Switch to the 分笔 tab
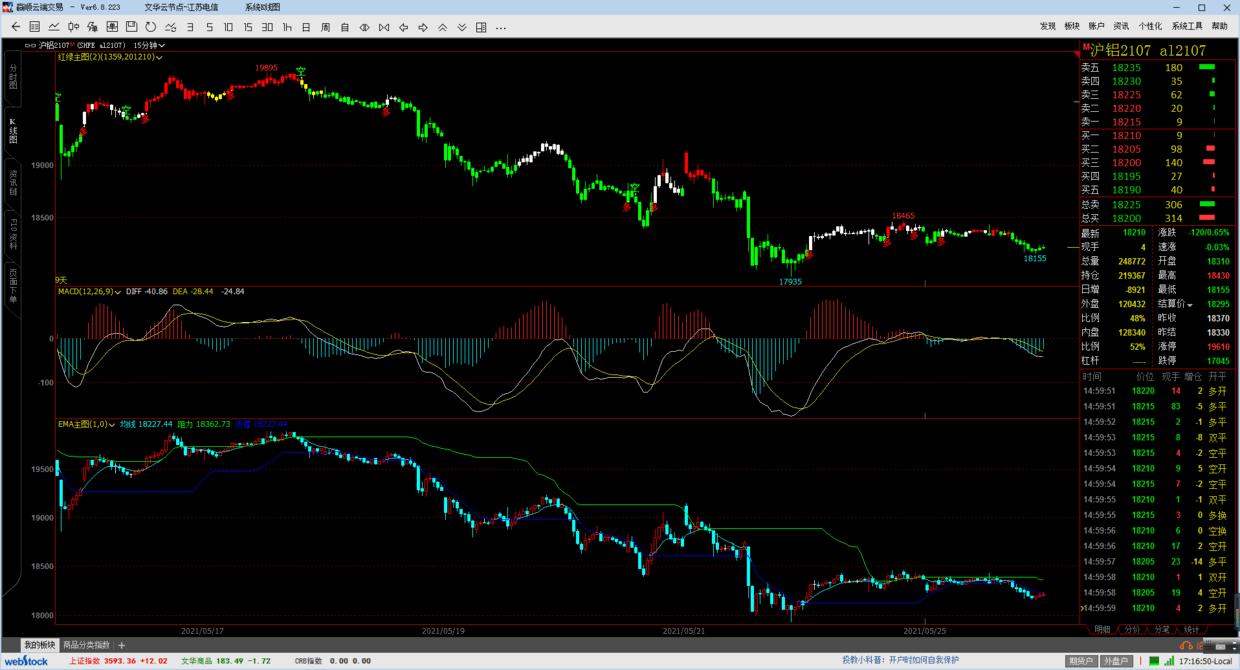Screen dimensions: 1240x670 click(x=1162, y=630)
